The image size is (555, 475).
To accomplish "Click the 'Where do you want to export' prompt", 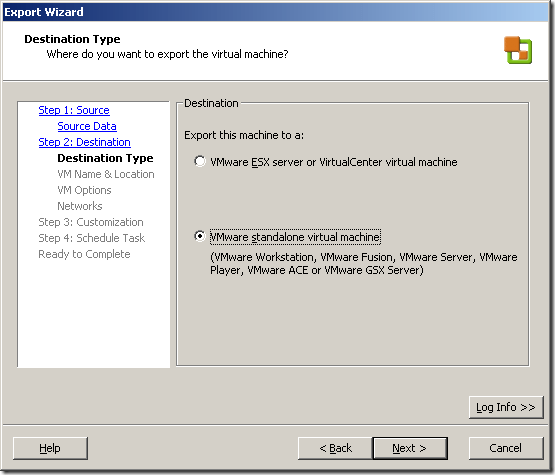I will [167, 54].
